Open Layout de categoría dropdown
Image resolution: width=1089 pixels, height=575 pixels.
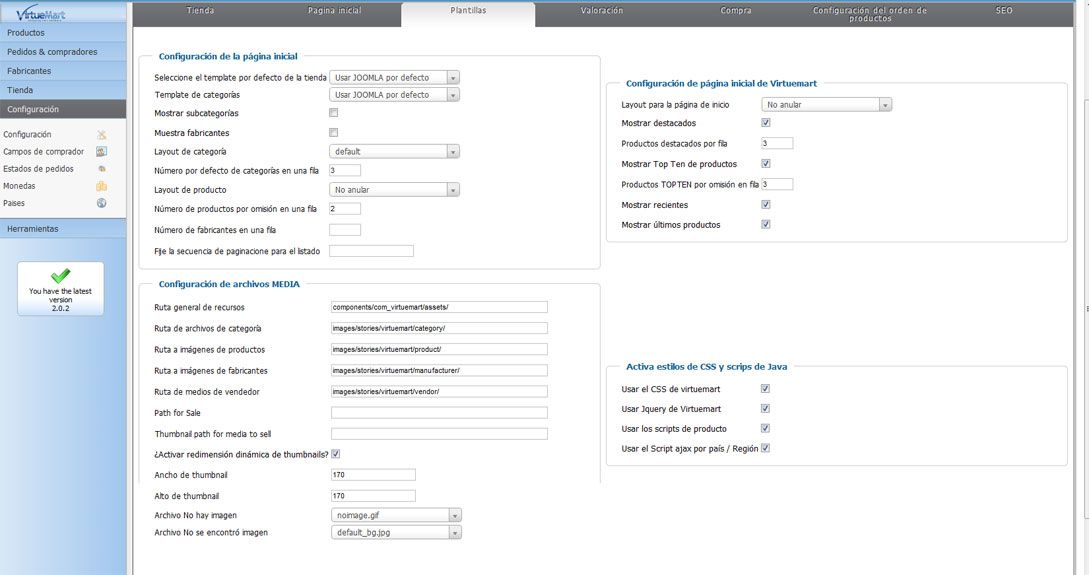[394, 151]
